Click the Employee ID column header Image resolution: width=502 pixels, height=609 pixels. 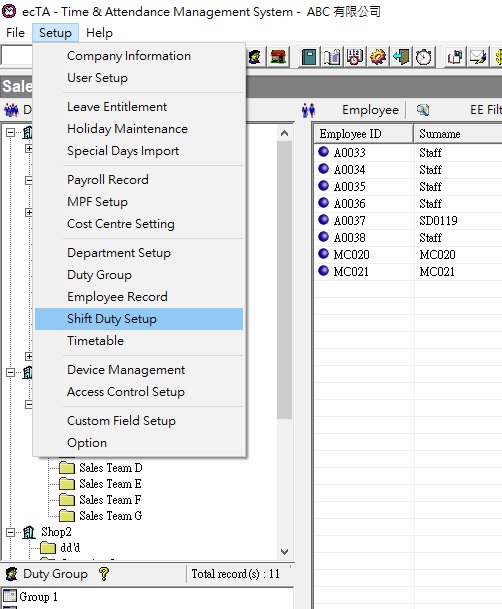pyautogui.click(x=363, y=134)
